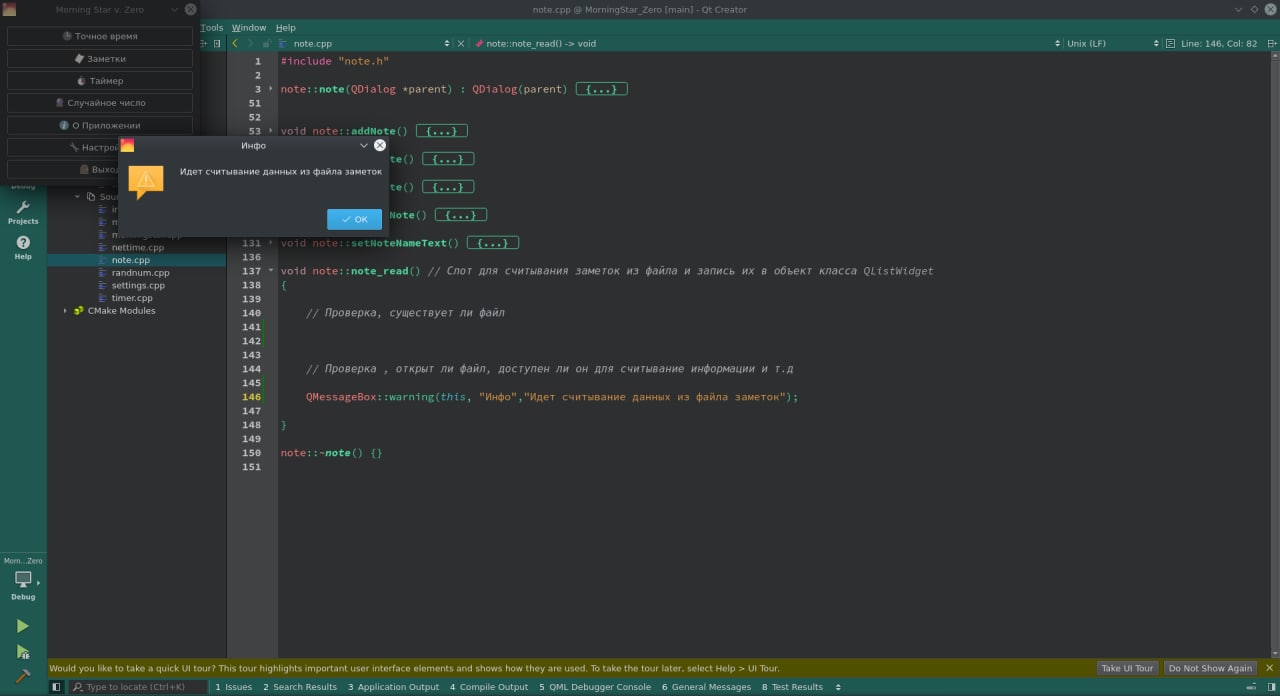The image size is (1280, 696).
Task: Switch to the Compile Output pane
Action: coord(489,687)
